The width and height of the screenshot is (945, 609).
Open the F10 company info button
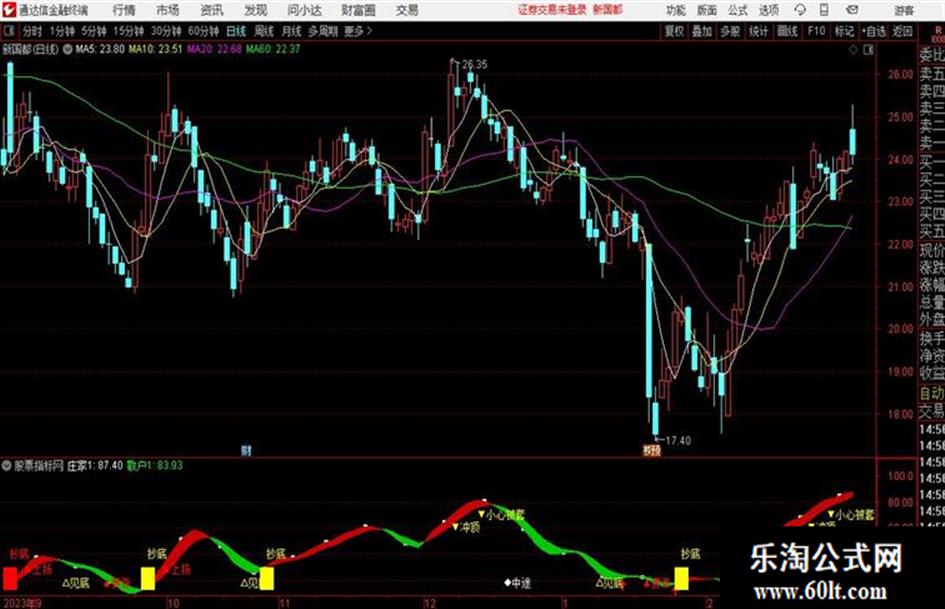click(x=816, y=31)
